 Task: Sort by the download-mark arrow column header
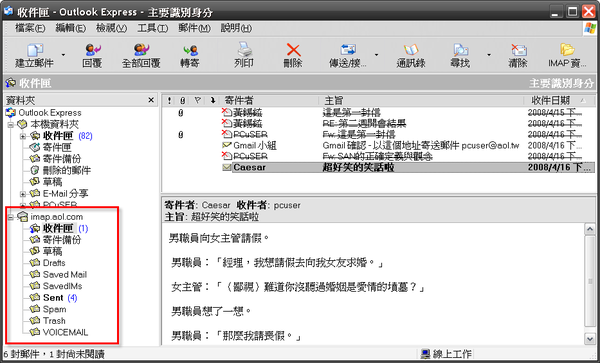213,101
